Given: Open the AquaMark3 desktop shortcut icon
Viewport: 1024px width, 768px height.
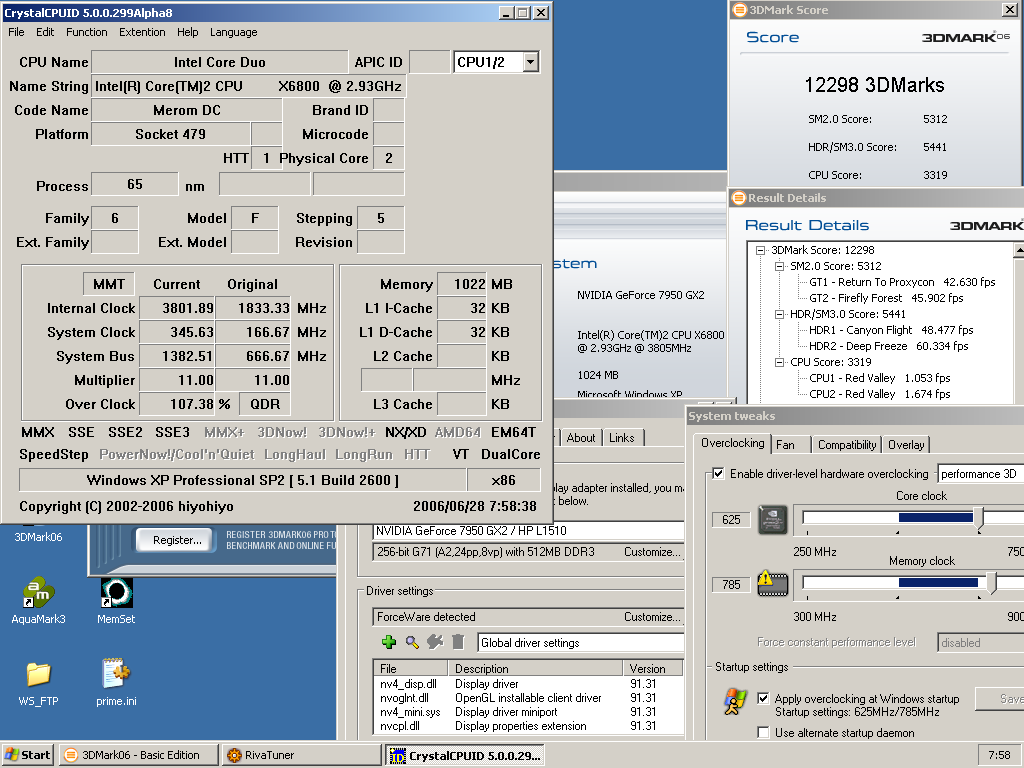Looking at the screenshot, I should [x=38, y=592].
